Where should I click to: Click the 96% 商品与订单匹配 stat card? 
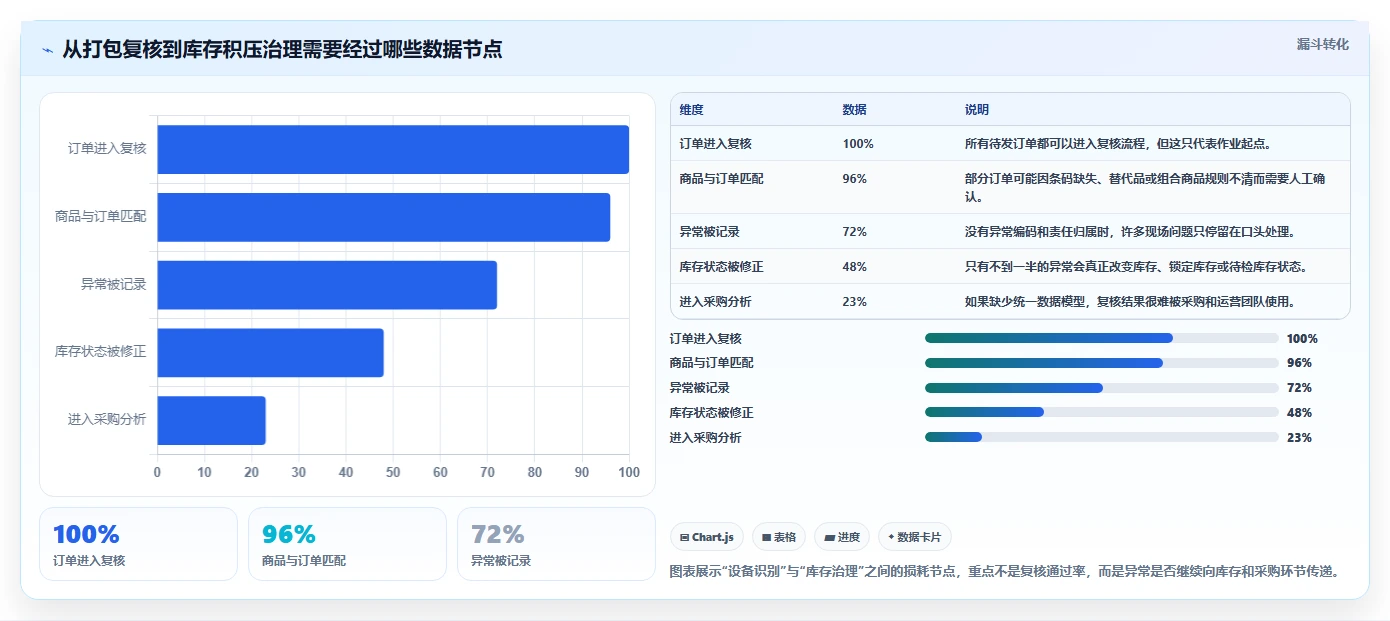[x=347, y=544]
